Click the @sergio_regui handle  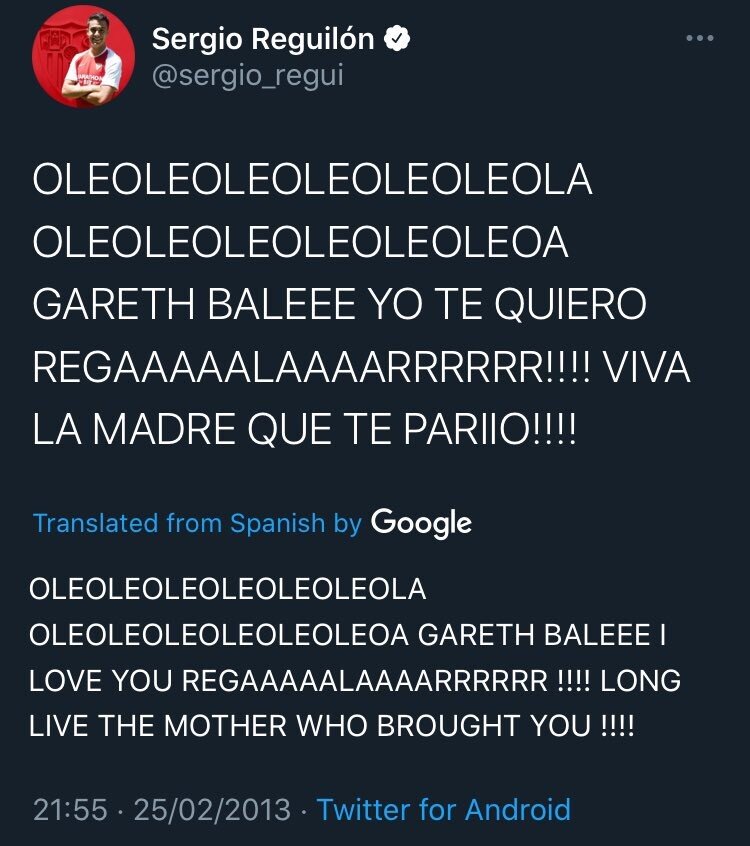point(247,75)
